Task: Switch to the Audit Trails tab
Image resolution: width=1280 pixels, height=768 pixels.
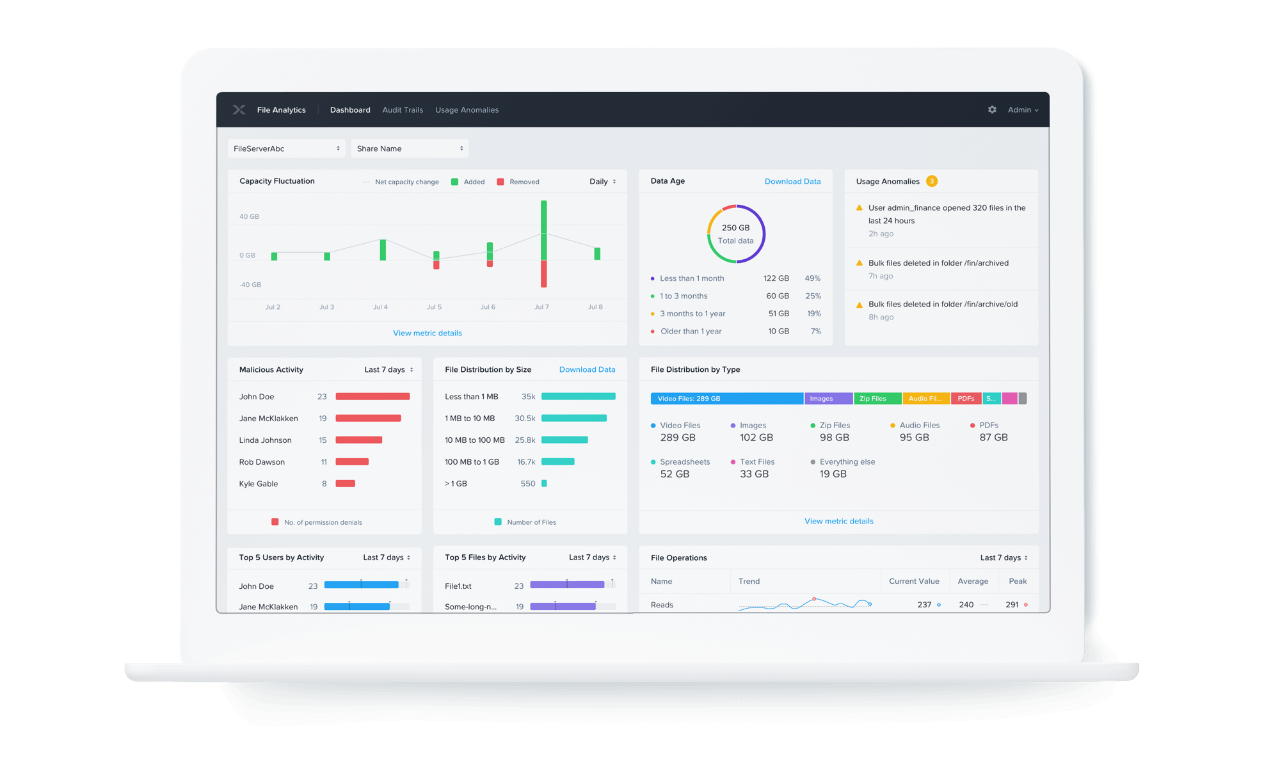Action: [402, 110]
